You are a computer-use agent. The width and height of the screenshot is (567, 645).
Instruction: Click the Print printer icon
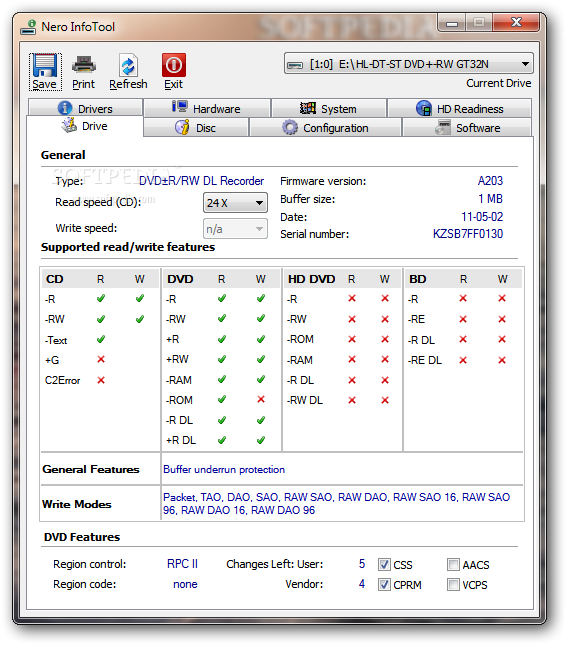(x=84, y=65)
